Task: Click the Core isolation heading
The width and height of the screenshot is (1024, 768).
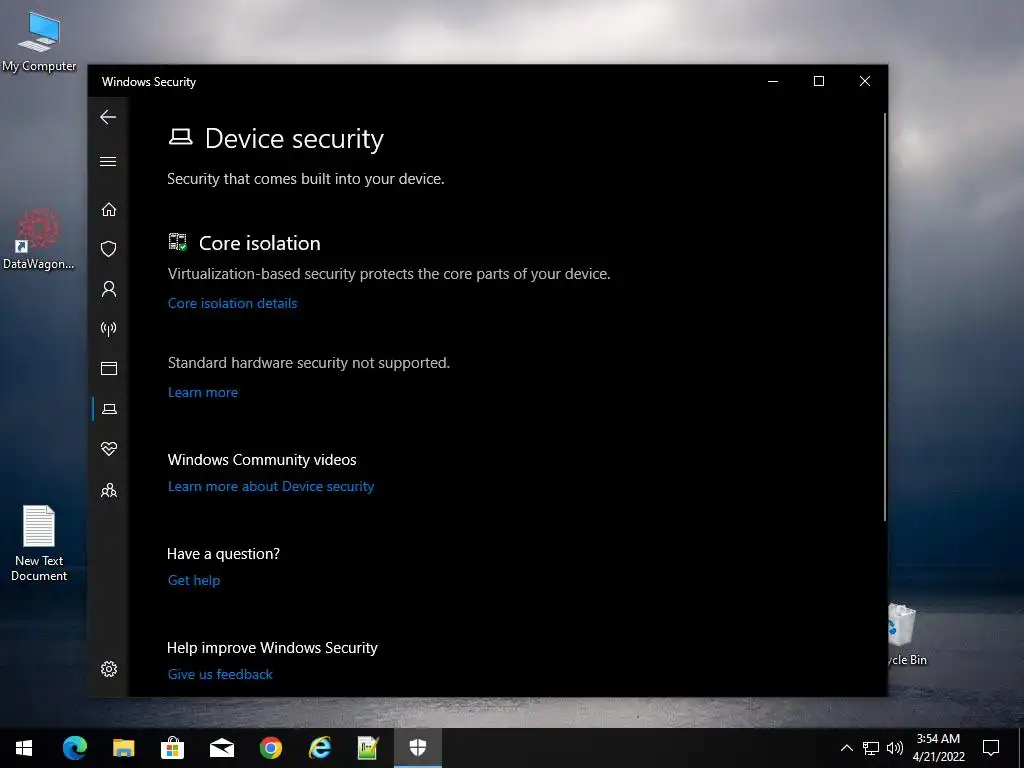Action: pyautogui.click(x=260, y=243)
